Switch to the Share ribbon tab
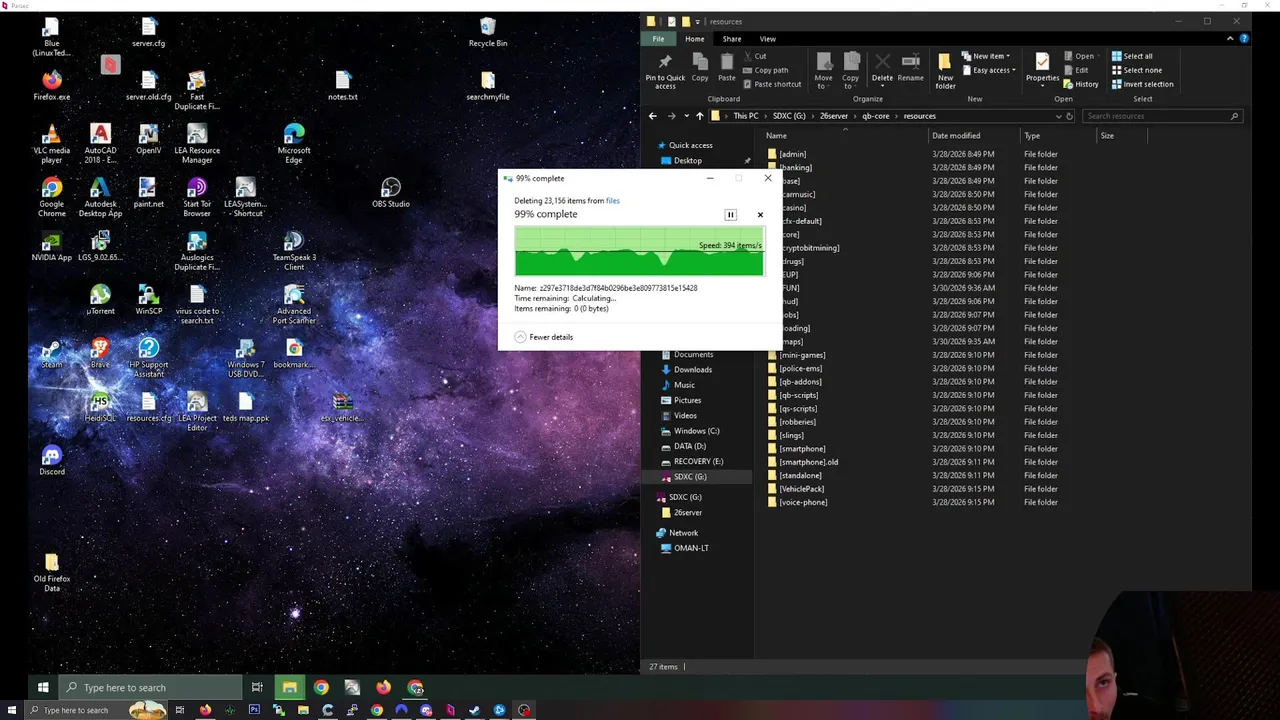The height and width of the screenshot is (720, 1280). [x=732, y=39]
